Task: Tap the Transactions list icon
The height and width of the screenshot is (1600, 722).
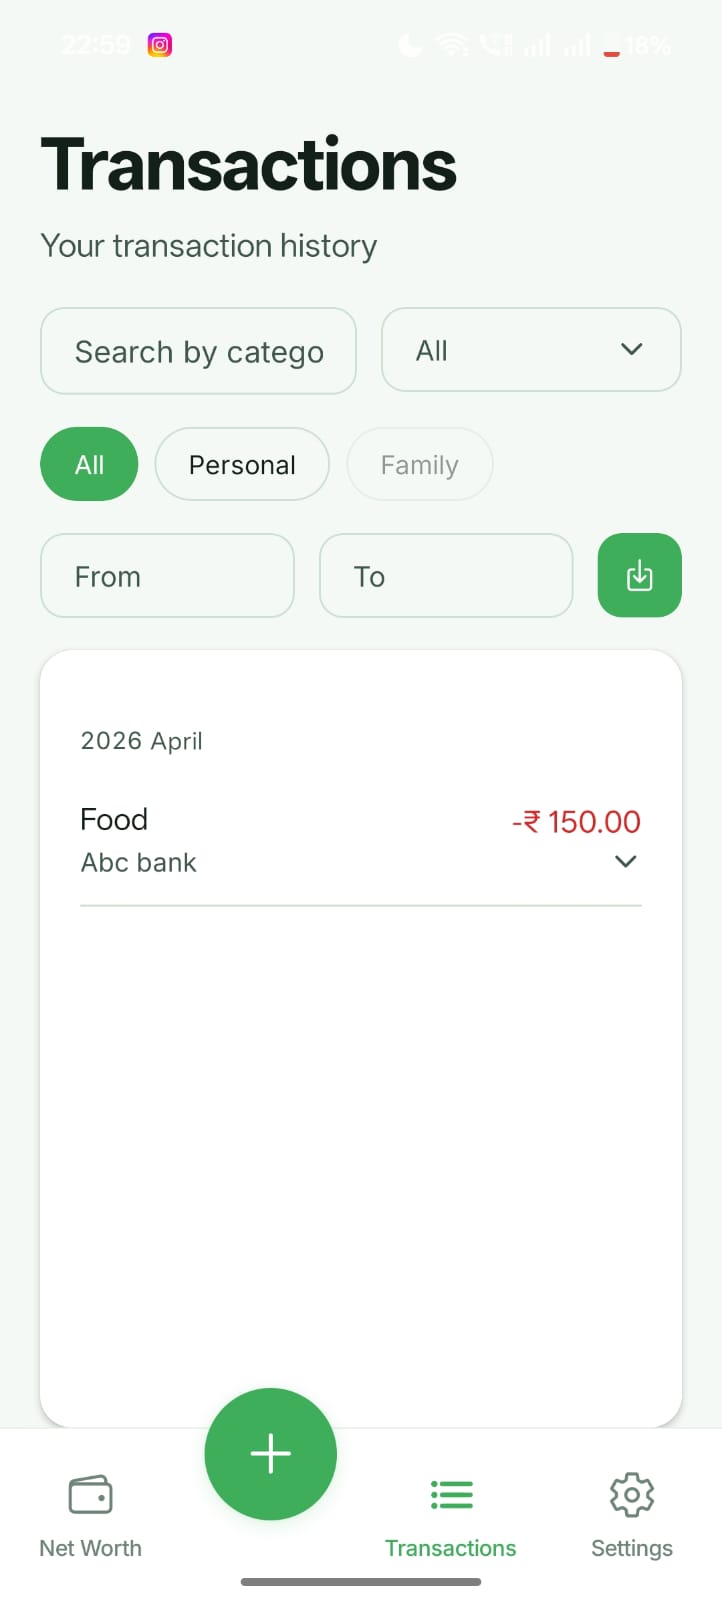Action: (451, 1495)
